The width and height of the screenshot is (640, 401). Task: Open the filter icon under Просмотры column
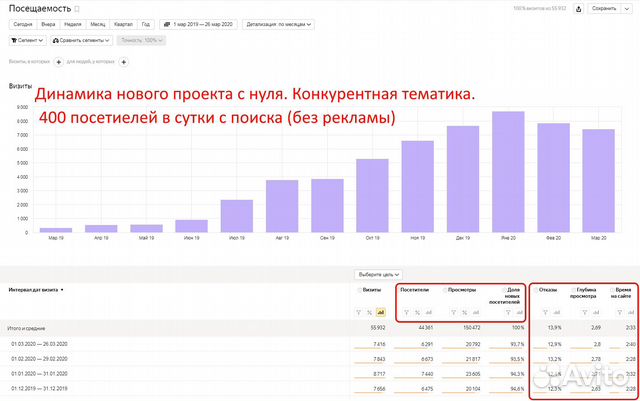(453, 312)
